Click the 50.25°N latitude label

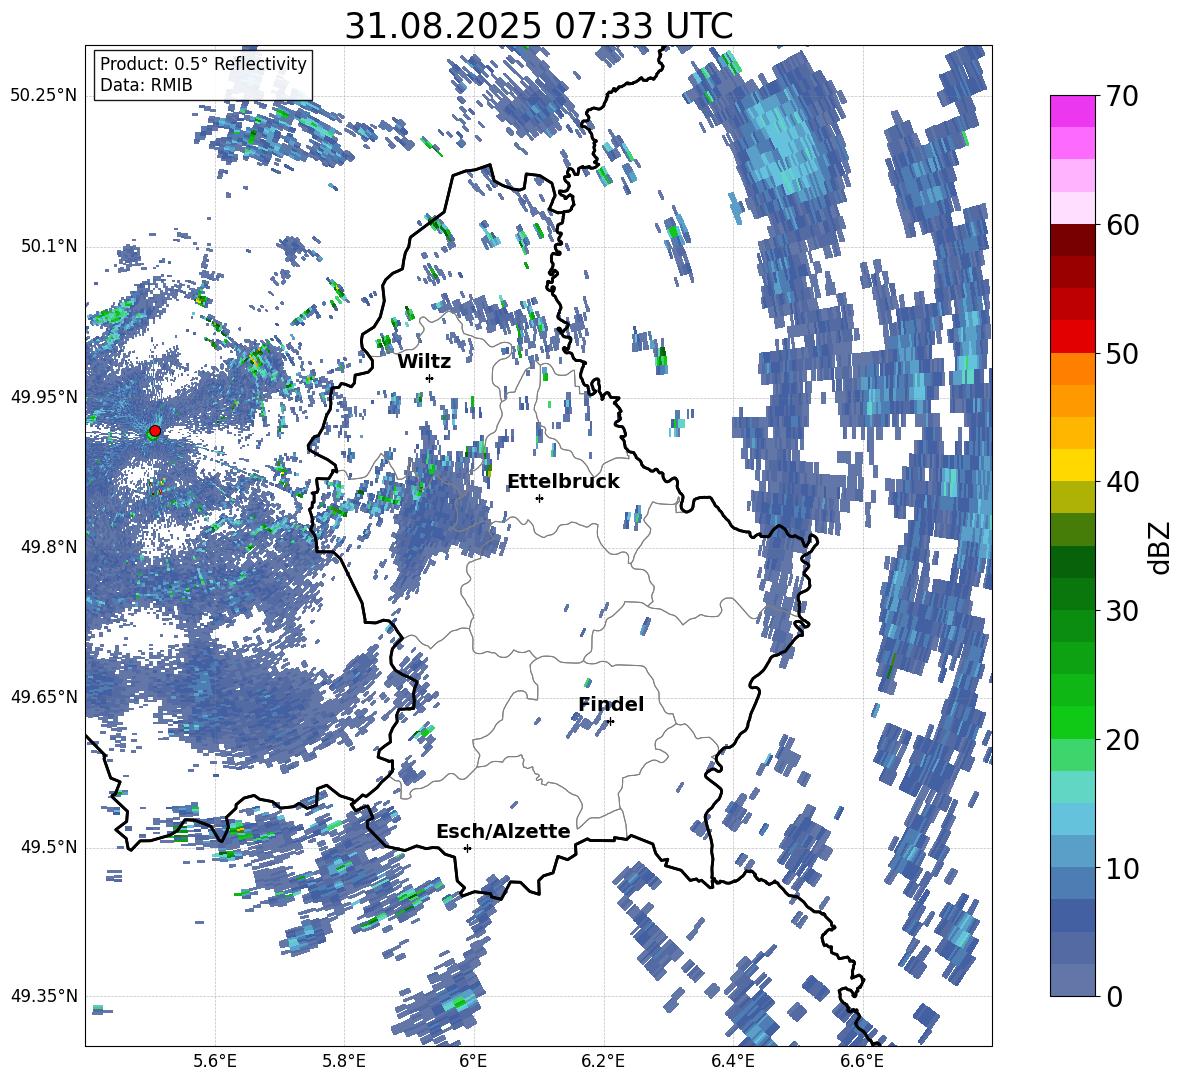tap(44, 96)
